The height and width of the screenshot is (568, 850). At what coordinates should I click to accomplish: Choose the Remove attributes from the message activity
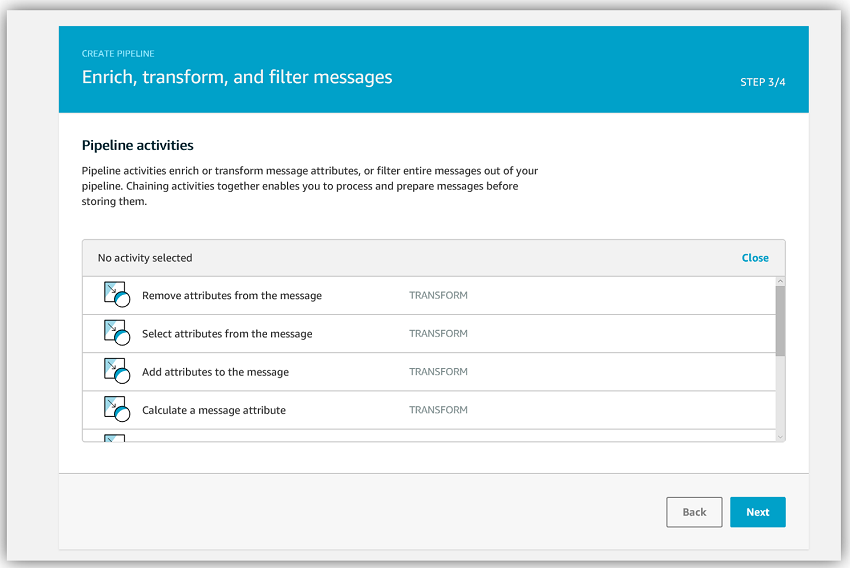(x=231, y=296)
